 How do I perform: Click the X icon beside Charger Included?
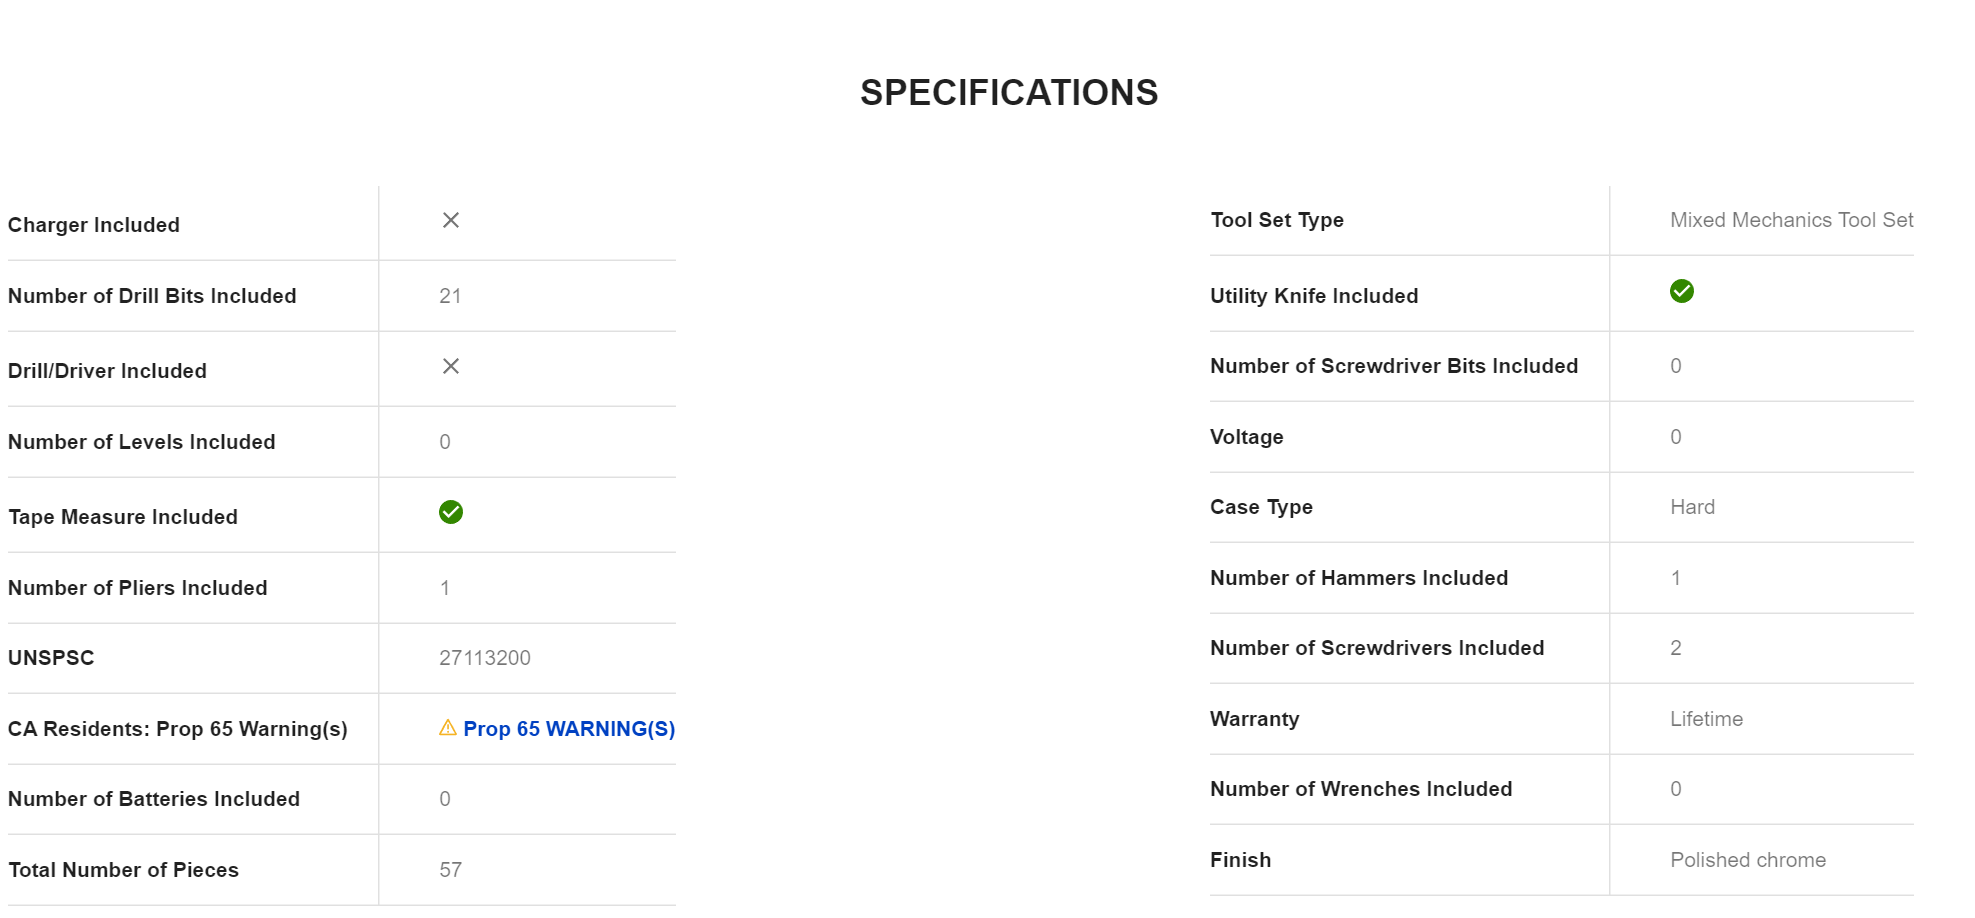[451, 220]
